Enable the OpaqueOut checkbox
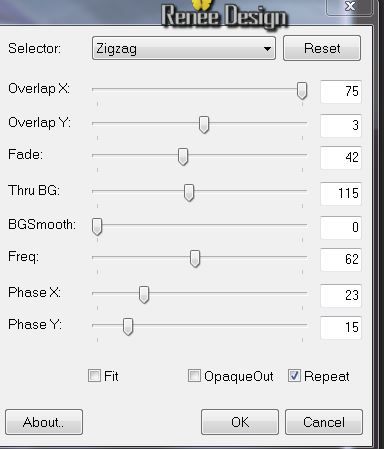Image resolution: width=384 pixels, height=449 pixels. (x=194, y=376)
